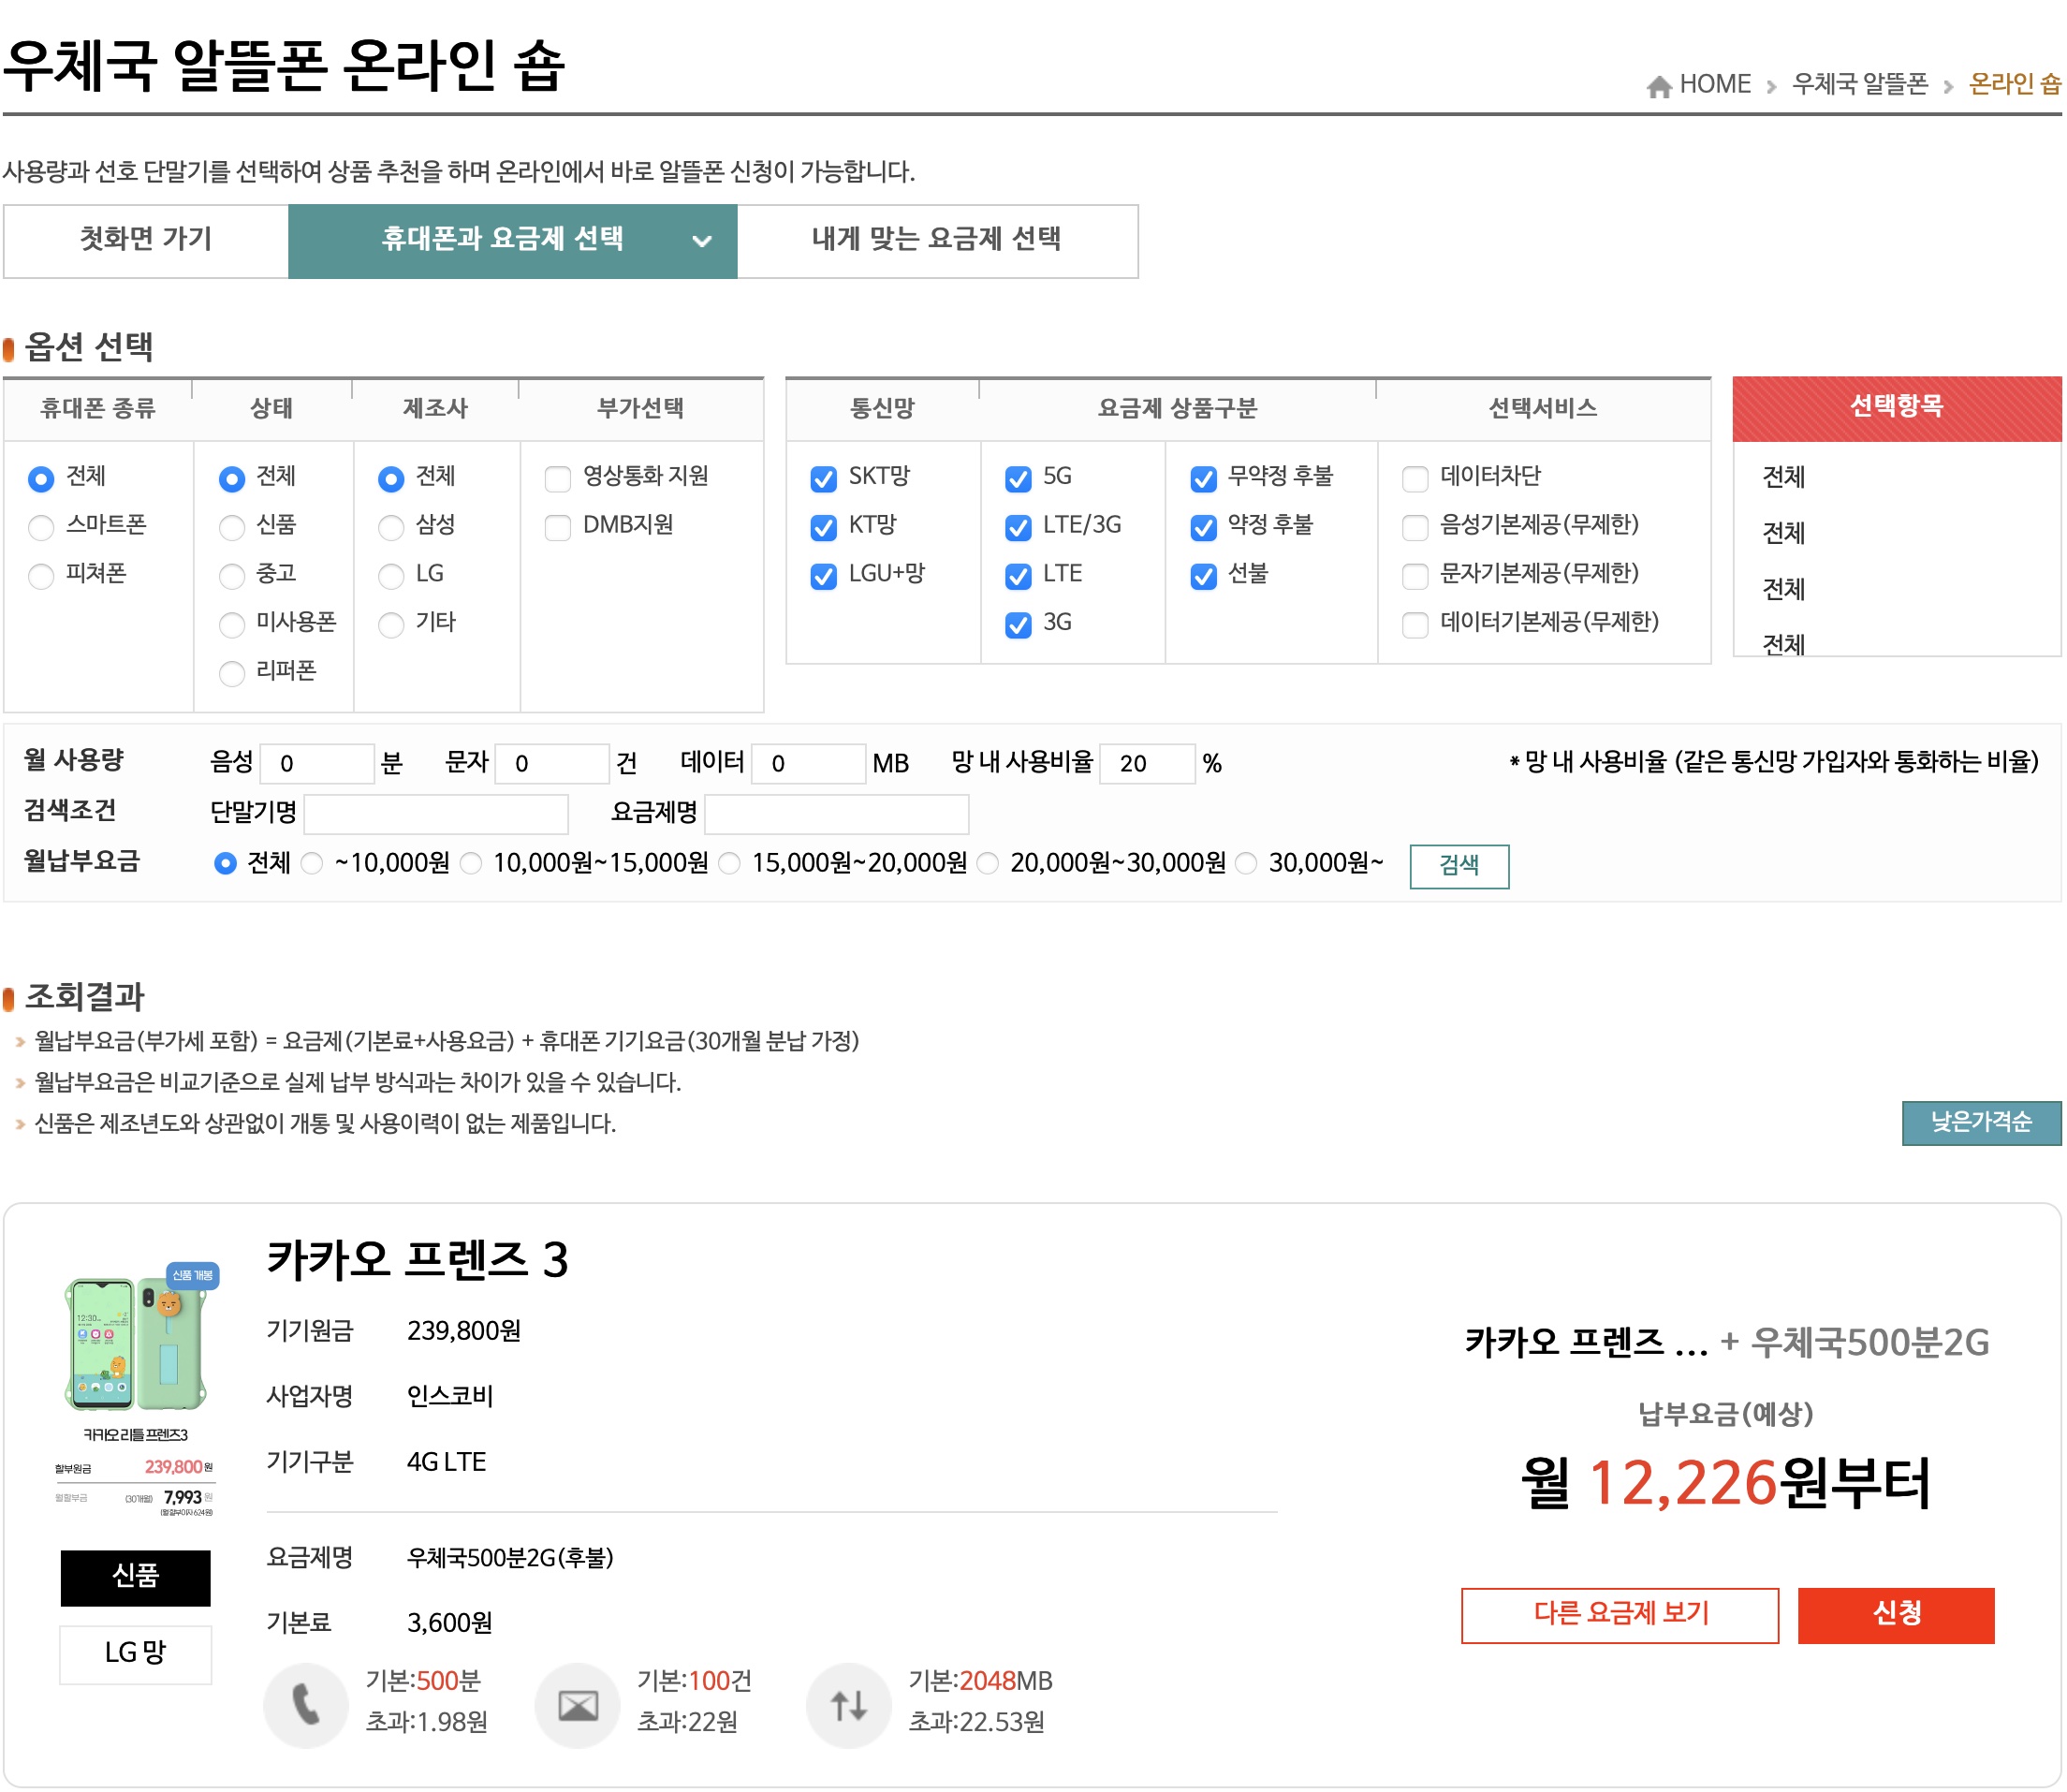Open the 첫화면 가기 tab
The height and width of the screenshot is (1792, 2067).
[144, 240]
